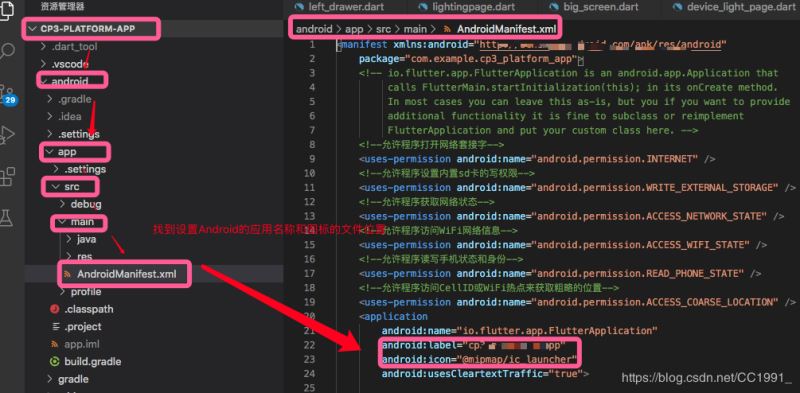Collapse the src folder
The image size is (800, 393).
[x=56, y=187]
